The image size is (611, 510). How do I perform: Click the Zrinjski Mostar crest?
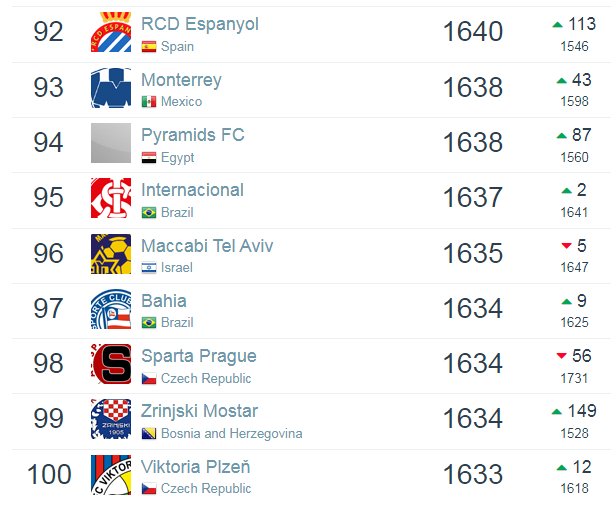(x=110, y=419)
